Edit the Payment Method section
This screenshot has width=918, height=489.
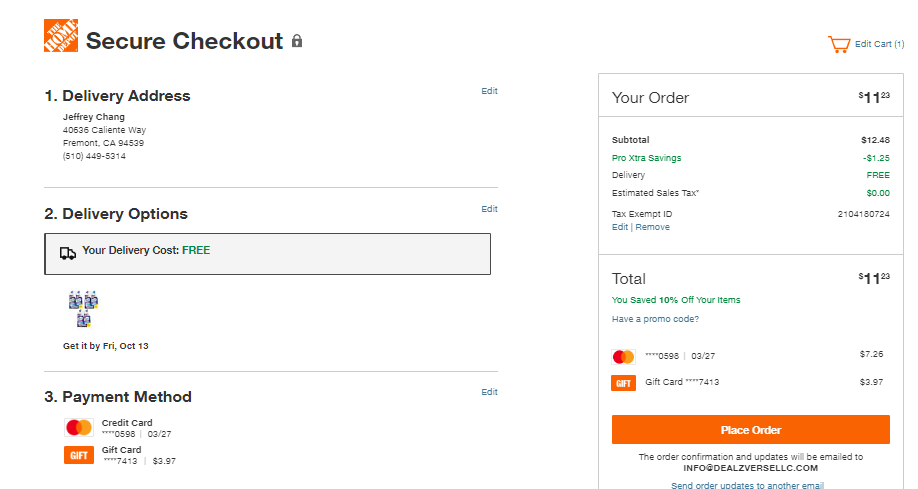pyautogui.click(x=489, y=392)
